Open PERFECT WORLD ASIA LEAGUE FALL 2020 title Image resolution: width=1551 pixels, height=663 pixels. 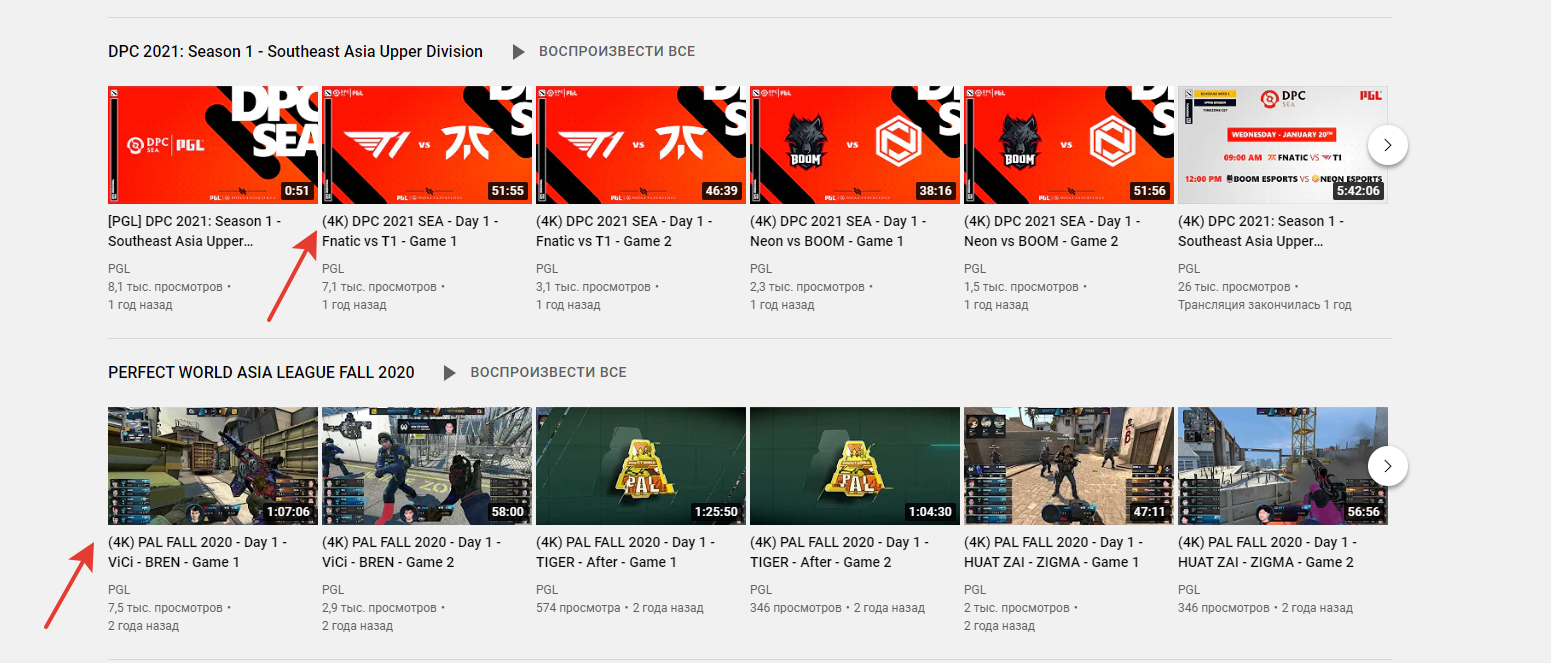tap(261, 372)
